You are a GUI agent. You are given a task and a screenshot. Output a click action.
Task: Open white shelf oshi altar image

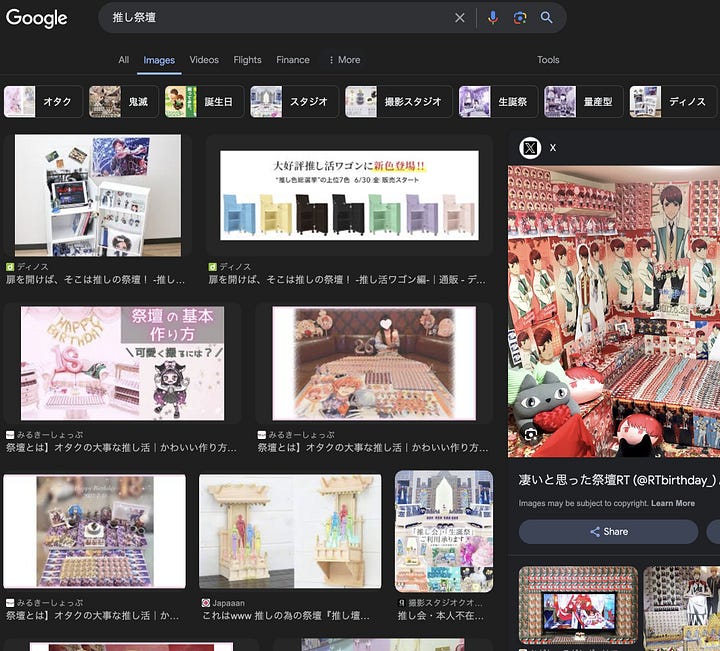tap(98, 195)
